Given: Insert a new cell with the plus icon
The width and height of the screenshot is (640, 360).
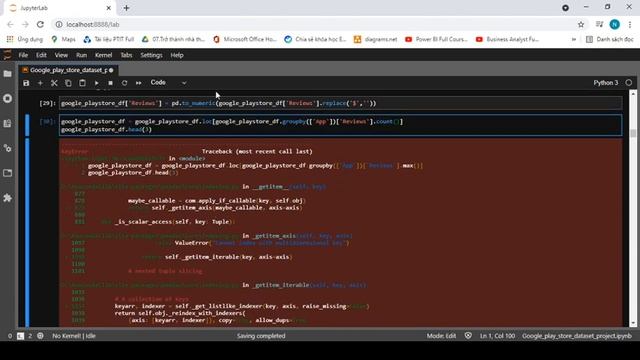Looking at the screenshot, I should click(x=40, y=83).
